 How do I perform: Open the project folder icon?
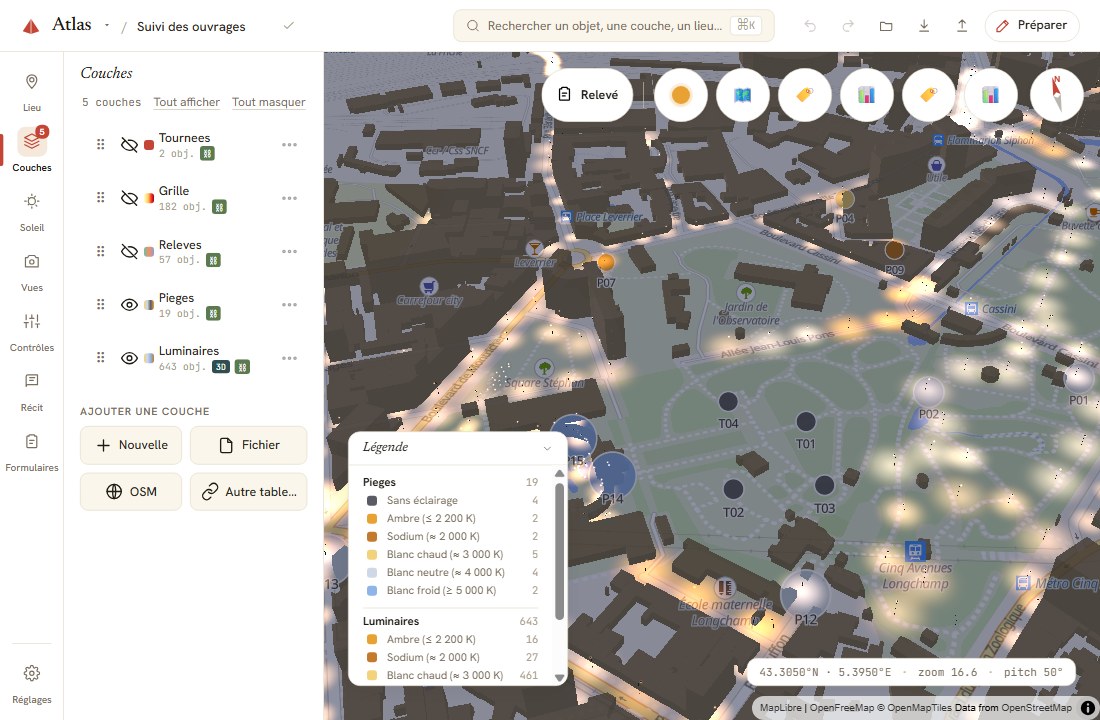click(886, 26)
